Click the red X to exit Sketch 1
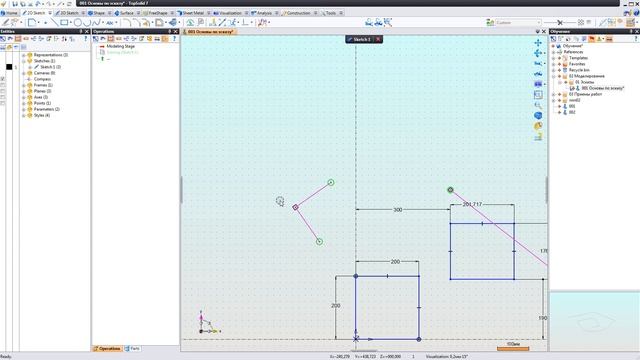This screenshot has height=360, width=640. (378, 39)
